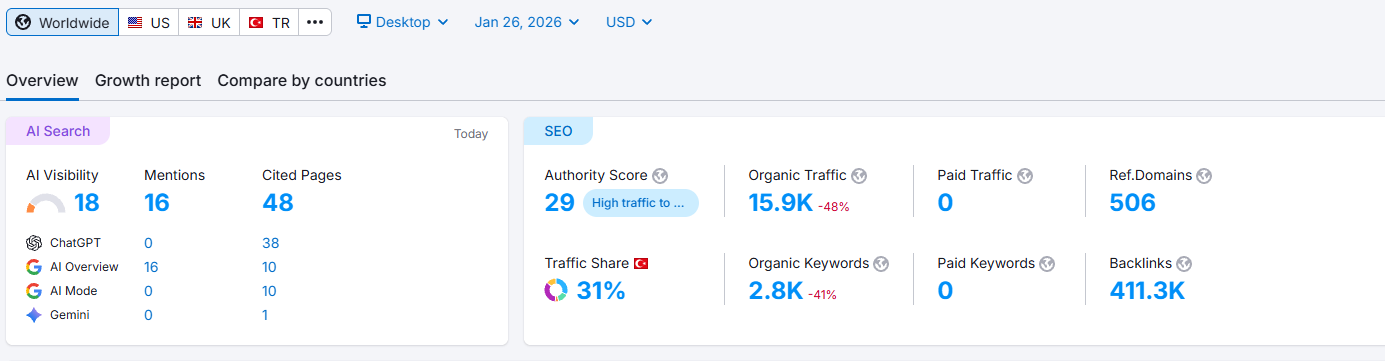Viewport: 1385px width, 361px height.
Task: Switch database to TR
Action: [270, 22]
